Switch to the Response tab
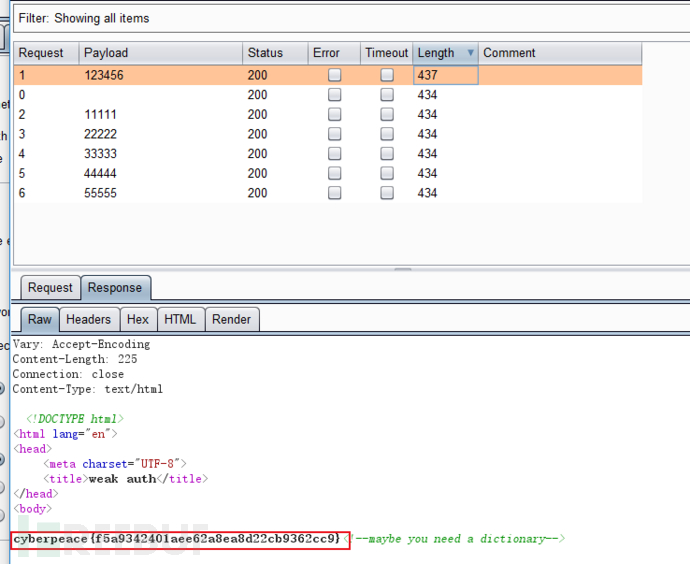The image size is (690, 564). (x=115, y=288)
